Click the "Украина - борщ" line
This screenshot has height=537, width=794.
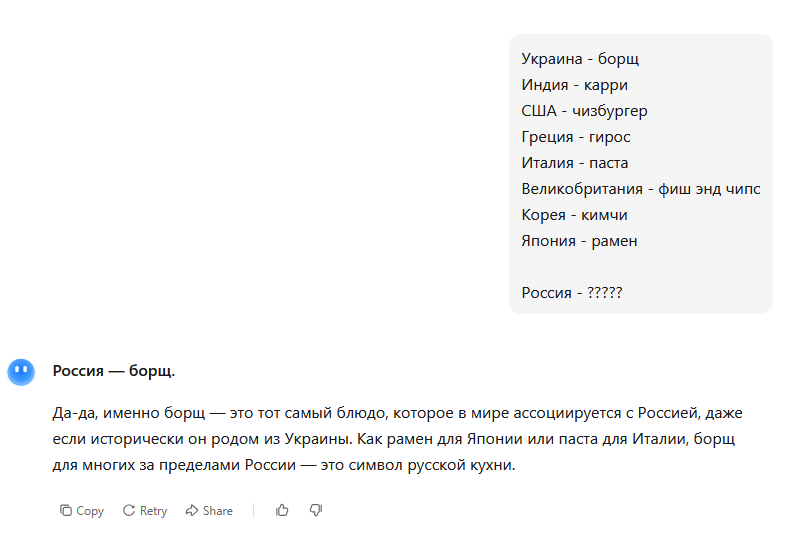click(x=580, y=59)
